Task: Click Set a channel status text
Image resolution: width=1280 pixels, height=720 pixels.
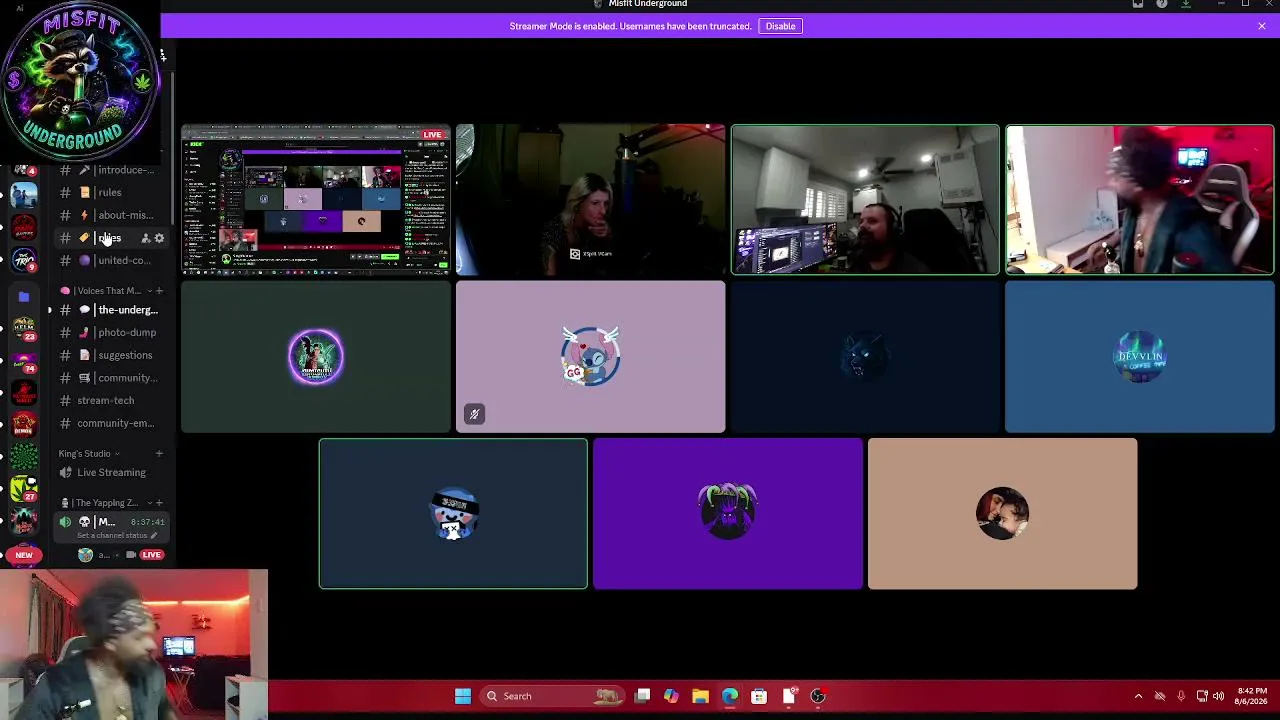Action: [x=113, y=535]
